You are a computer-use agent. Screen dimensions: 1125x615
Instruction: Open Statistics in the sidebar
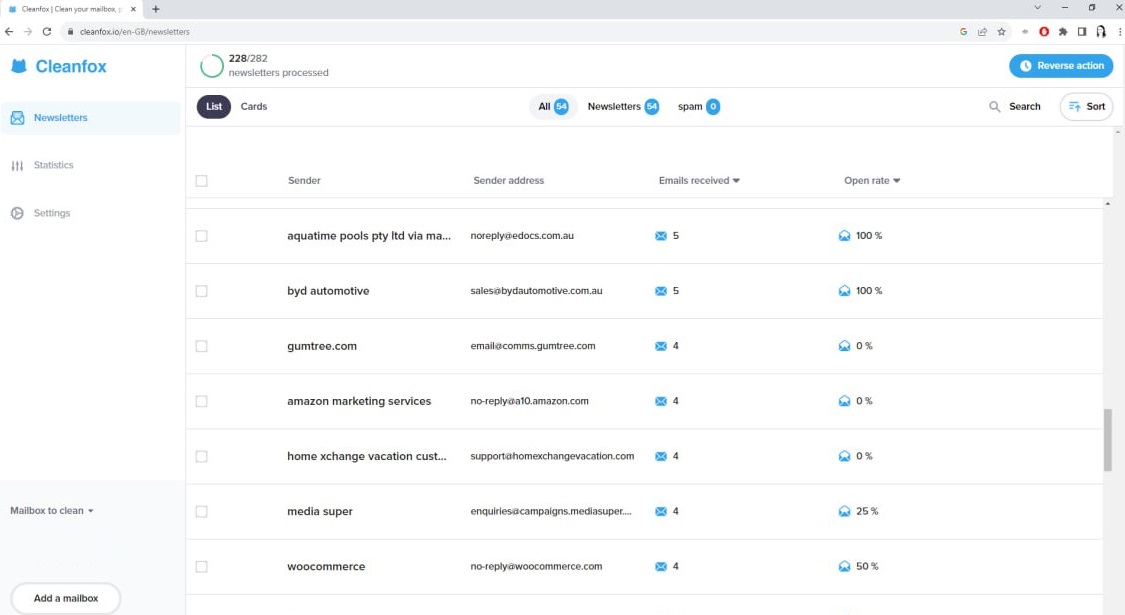pyautogui.click(x=54, y=166)
